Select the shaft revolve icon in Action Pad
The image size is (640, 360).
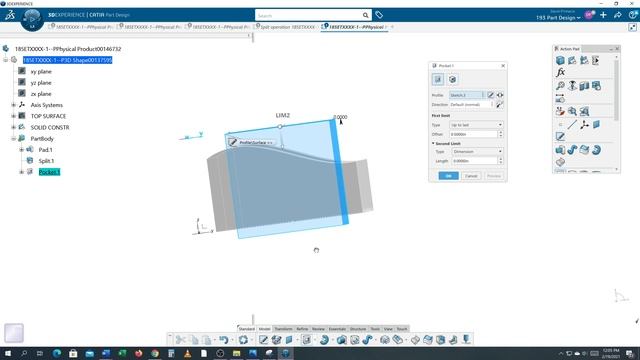click(x=596, y=150)
